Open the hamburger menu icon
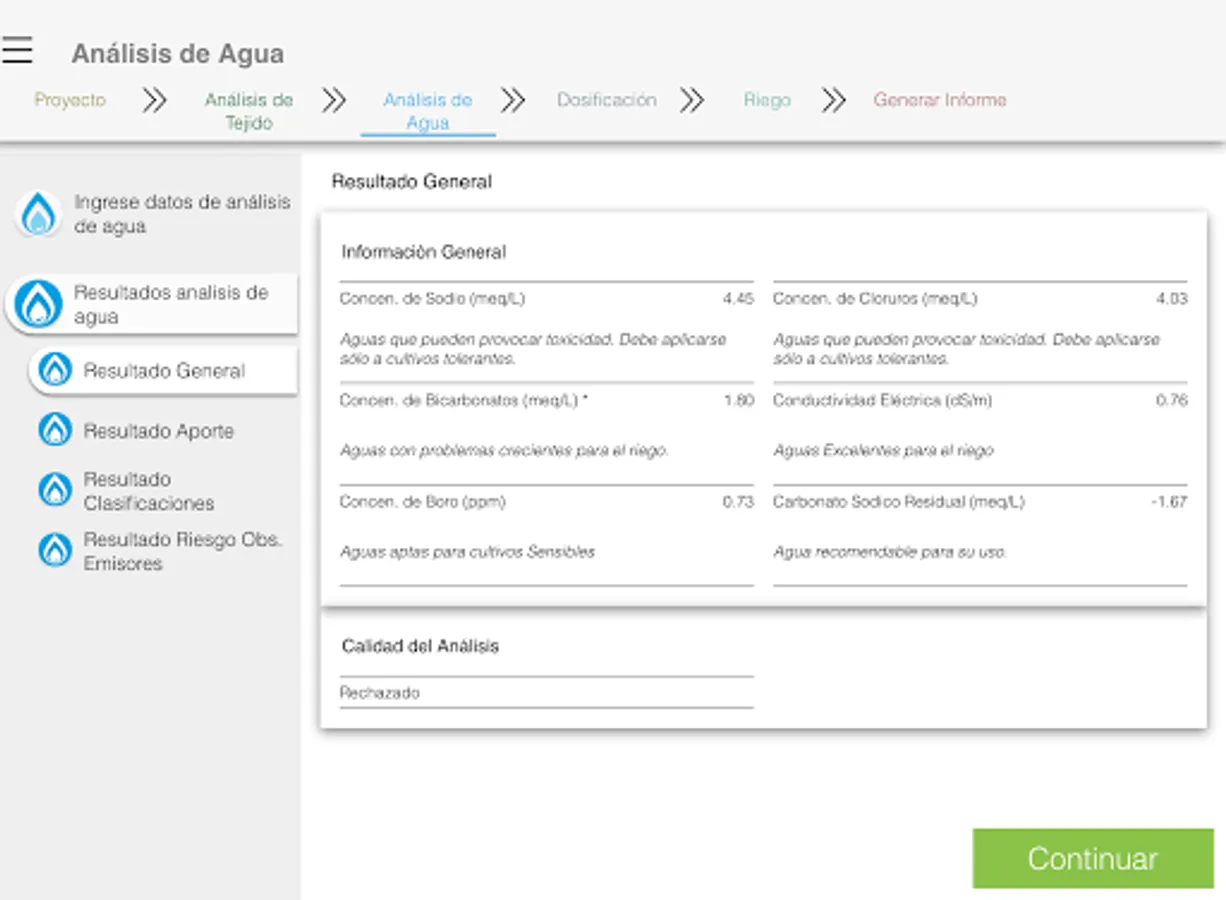Screen dimensions: 1226x900 (17, 50)
